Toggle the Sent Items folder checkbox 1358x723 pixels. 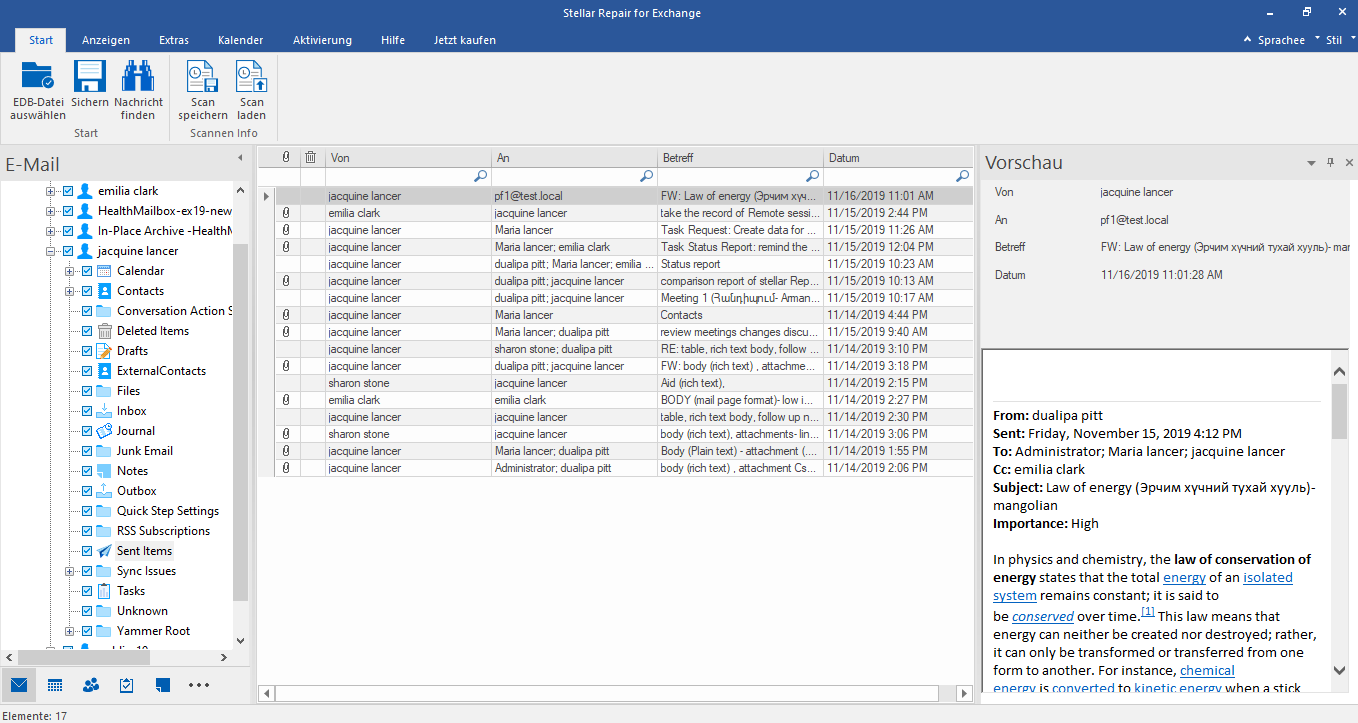[87, 551]
